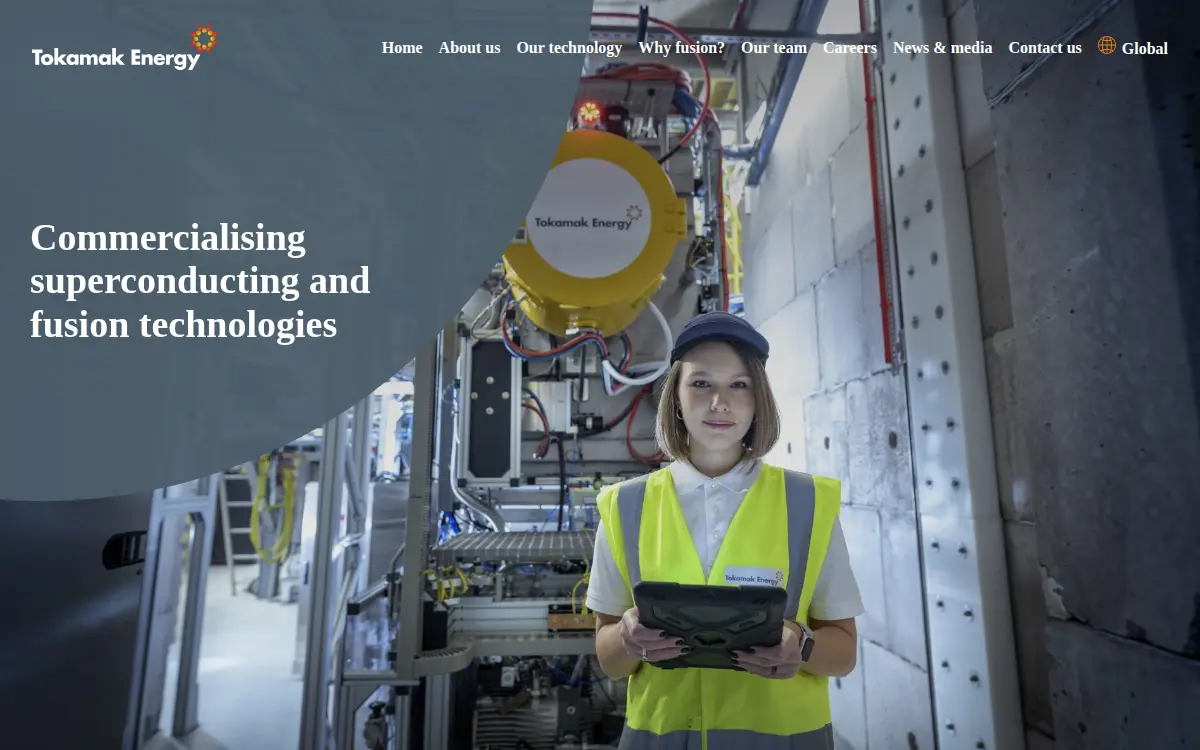The width and height of the screenshot is (1200, 750).
Task: Visit the Careers page
Action: [x=850, y=48]
